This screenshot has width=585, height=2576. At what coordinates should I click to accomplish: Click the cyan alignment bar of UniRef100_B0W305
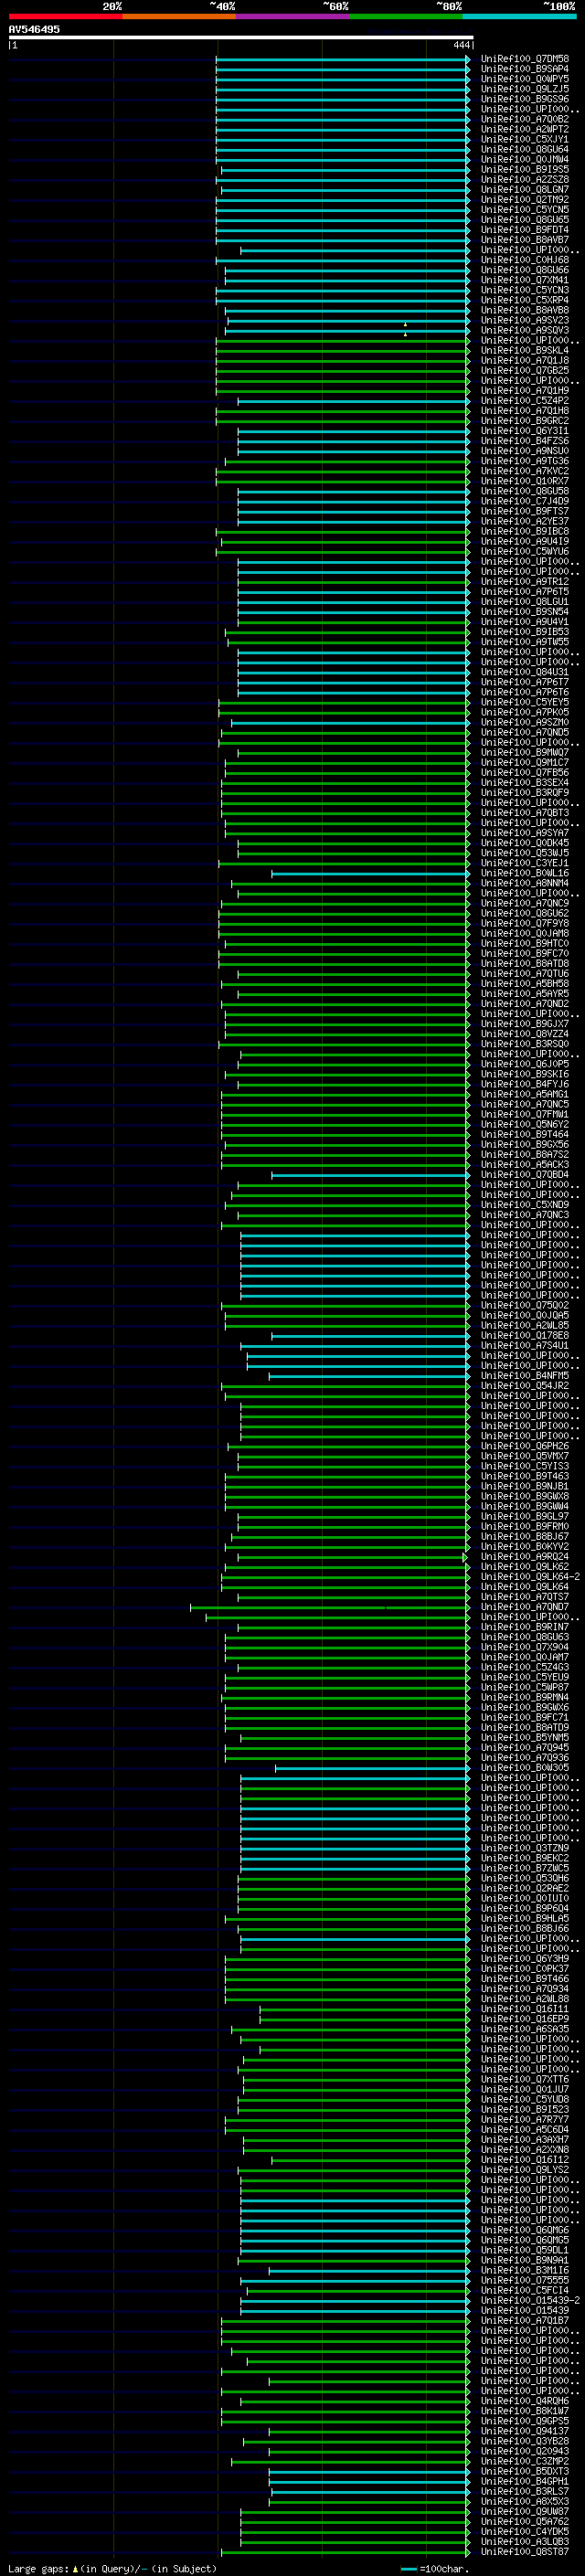tap(372, 1768)
